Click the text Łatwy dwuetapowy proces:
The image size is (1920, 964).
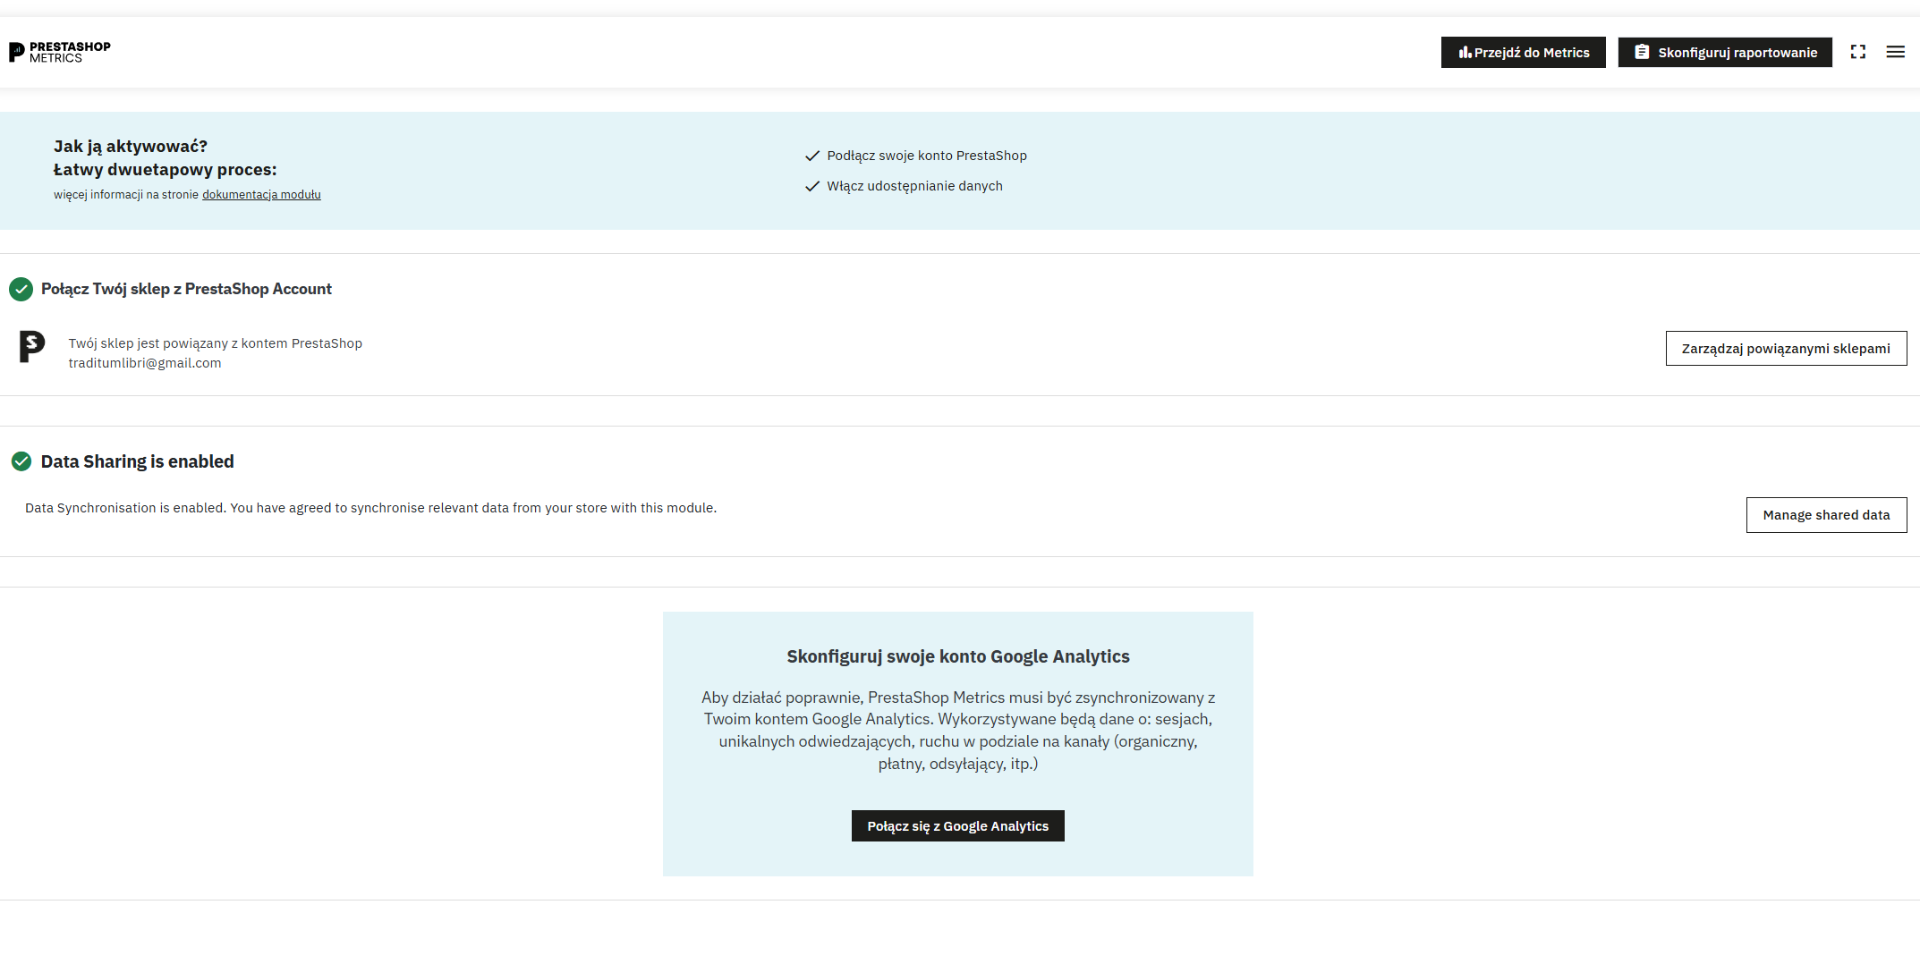point(165,170)
